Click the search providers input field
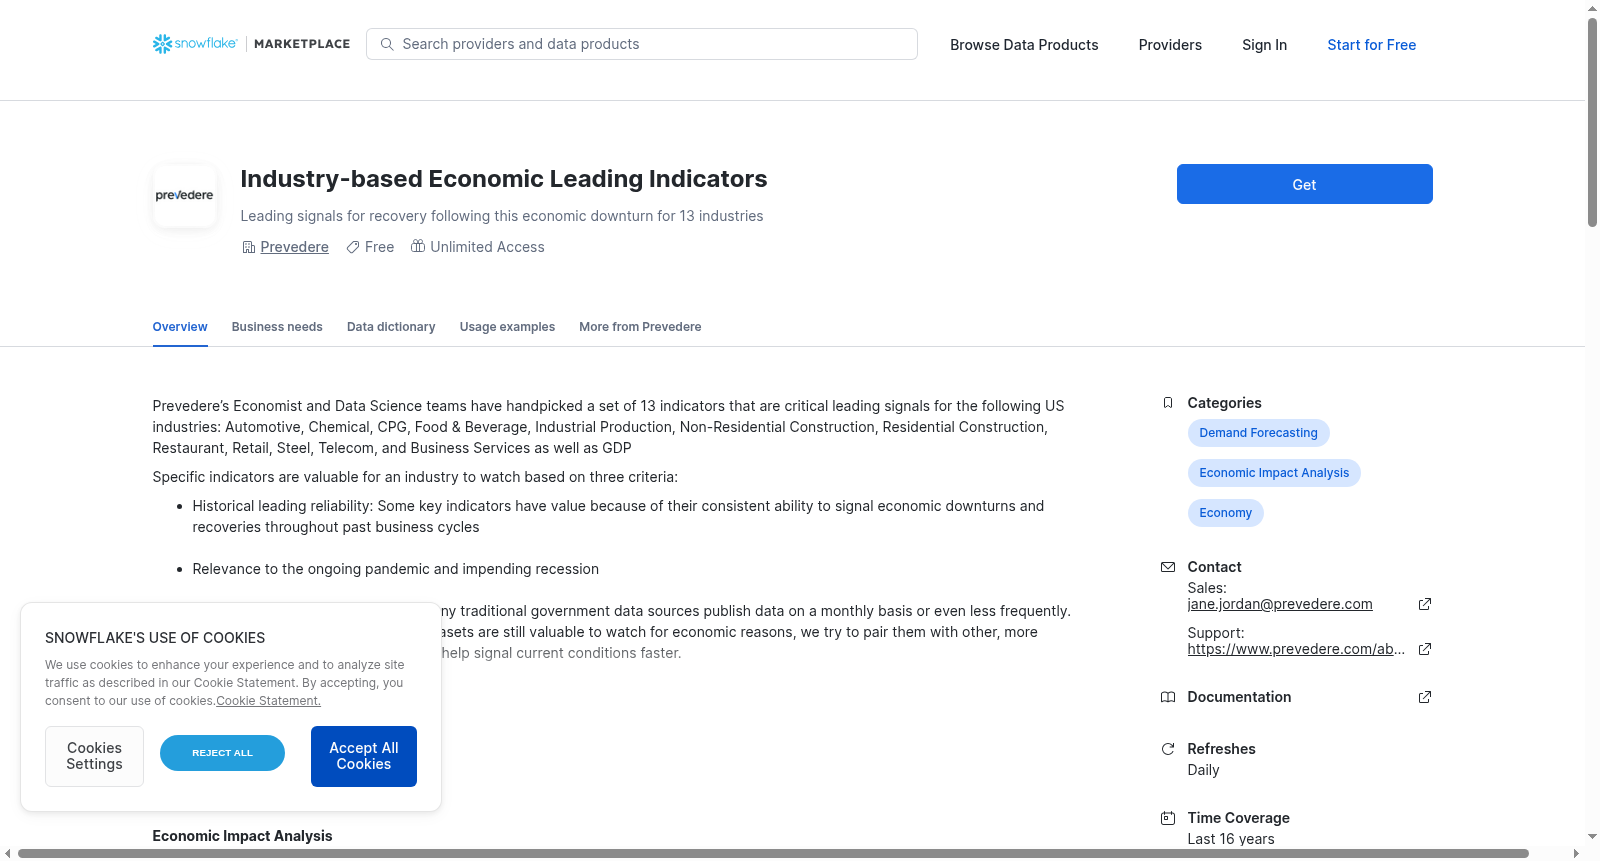The width and height of the screenshot is (1600, 861). tap(642, 44)
